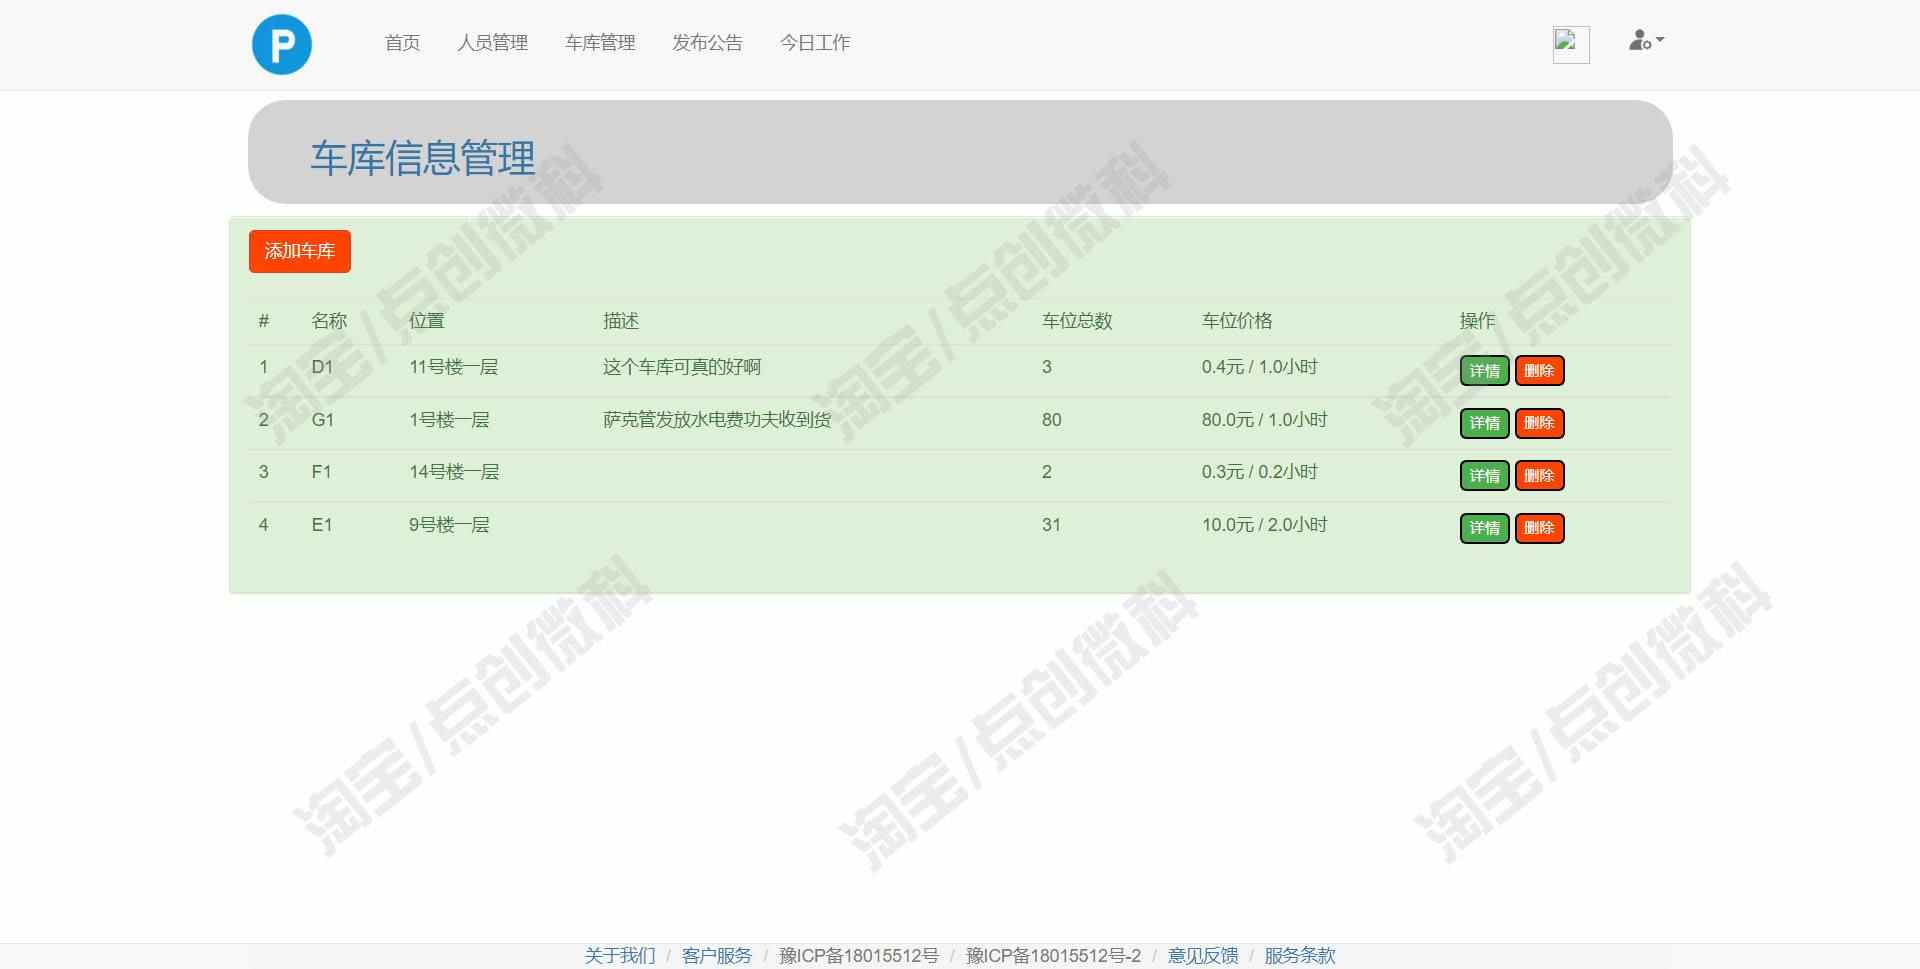View 详情 for garage D1

tap(1485, 371)
